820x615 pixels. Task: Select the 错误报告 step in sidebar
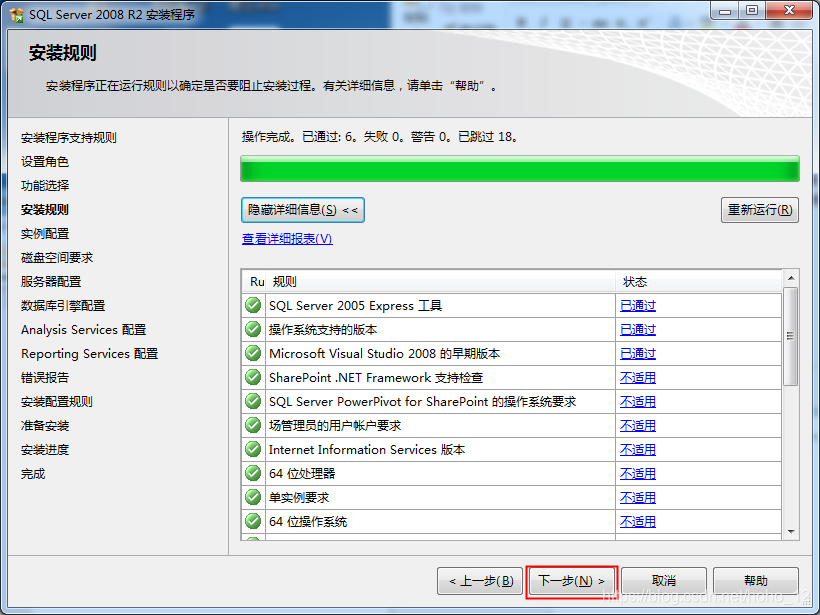point(44,378)
